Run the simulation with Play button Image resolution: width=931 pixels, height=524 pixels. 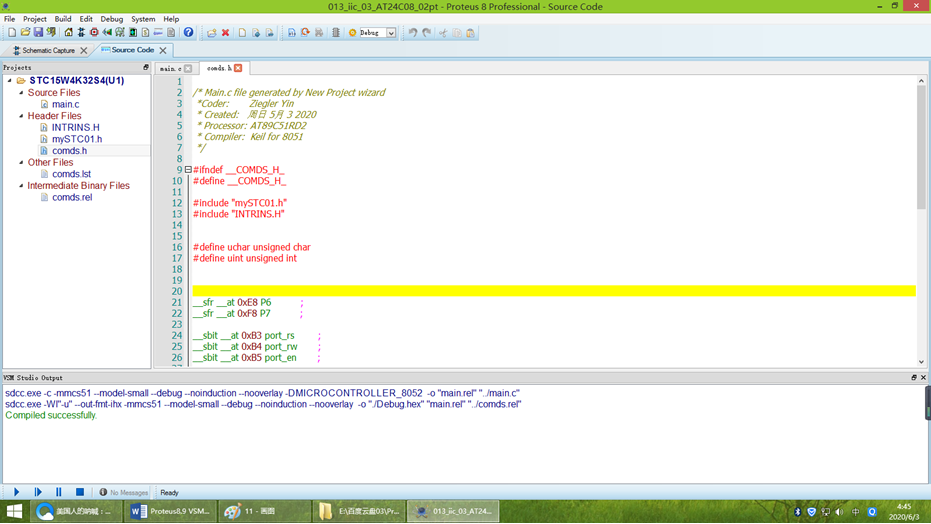click(x=17, y=492)
